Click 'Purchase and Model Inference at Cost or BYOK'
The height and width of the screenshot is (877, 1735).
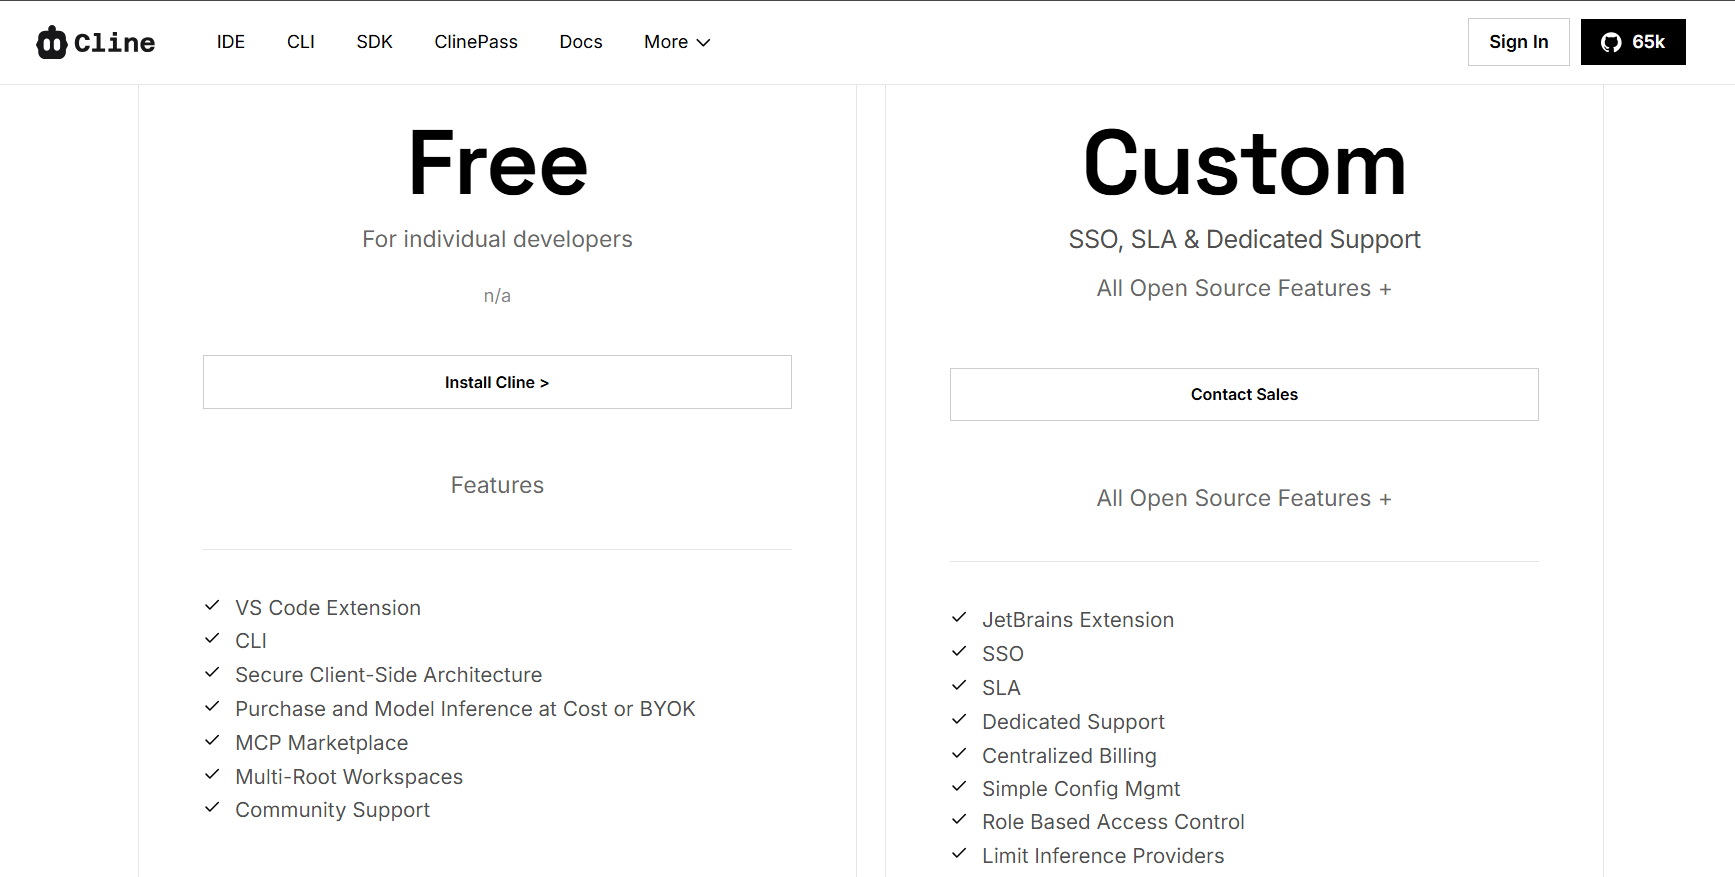(x=465, y=709)
